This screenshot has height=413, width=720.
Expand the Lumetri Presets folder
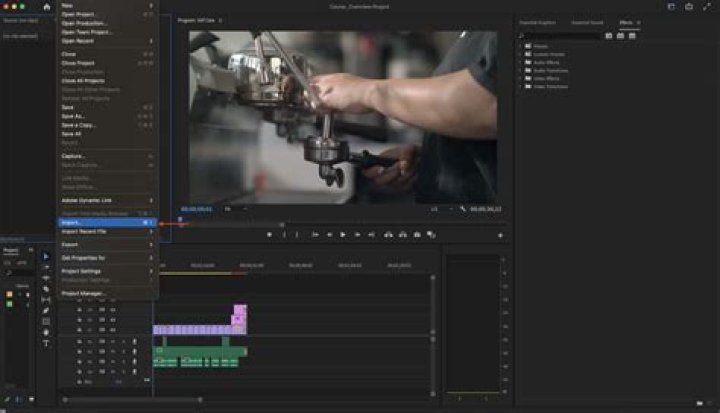(x=520, y=54)
